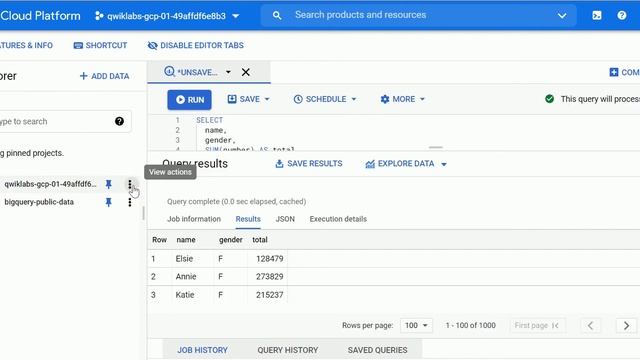
Task: Open Rows per page 100 dropdown
Action: (416, 325)
